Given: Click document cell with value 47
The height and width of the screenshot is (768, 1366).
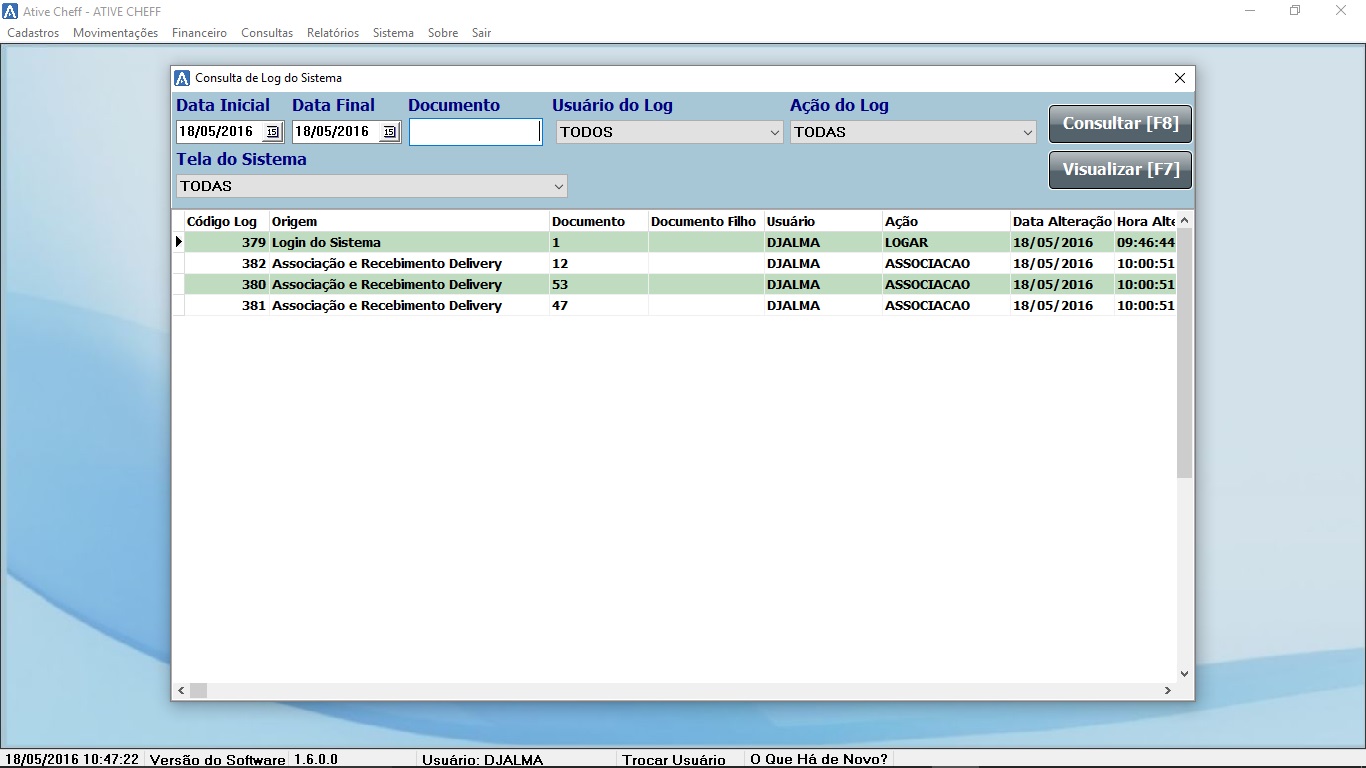Looking at the screenshot, I should 599,306.
